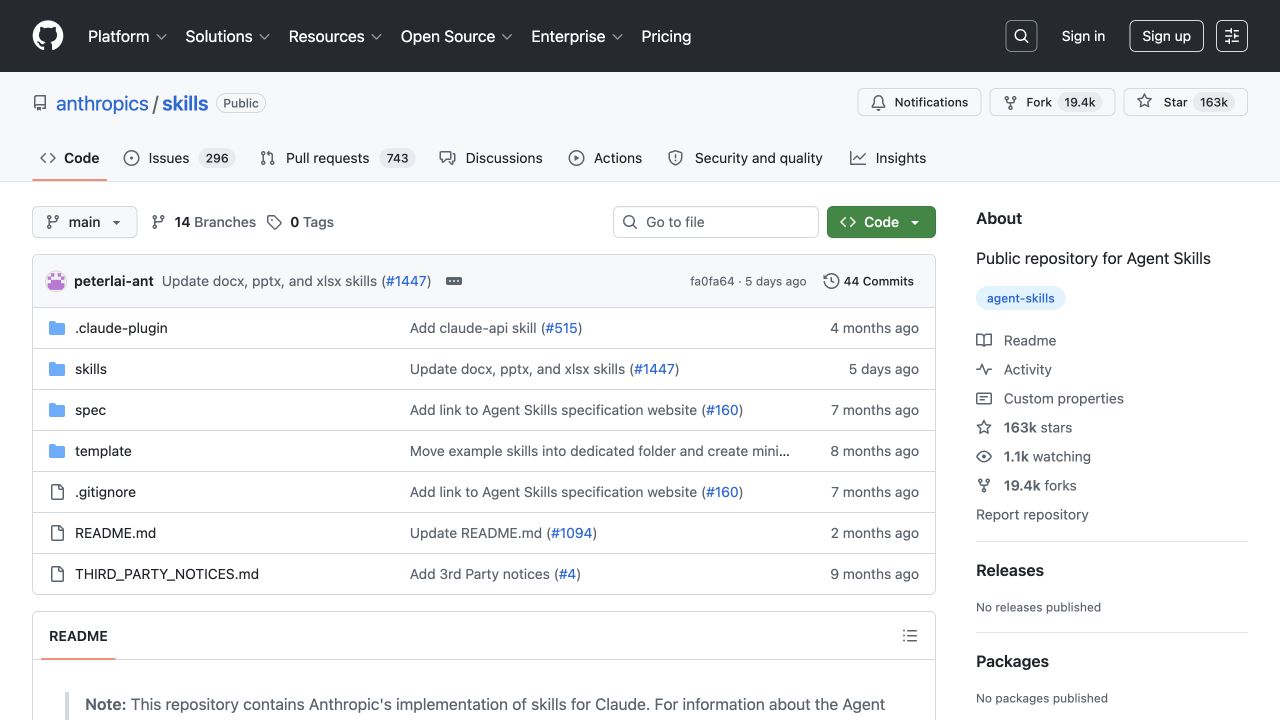Screen dimensions: 1280x720
Task: Open the Activity link in About
Action: (1014, 369)
